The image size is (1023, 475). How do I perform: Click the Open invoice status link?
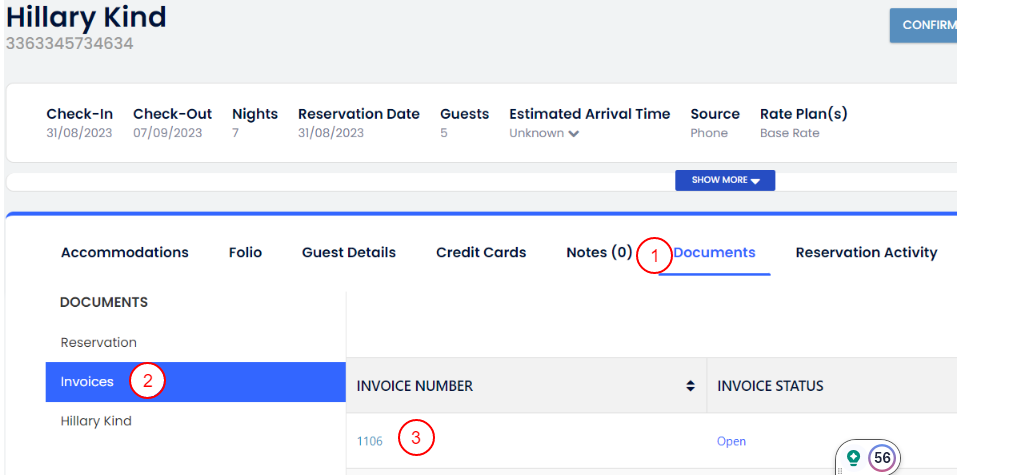(731, 441)
